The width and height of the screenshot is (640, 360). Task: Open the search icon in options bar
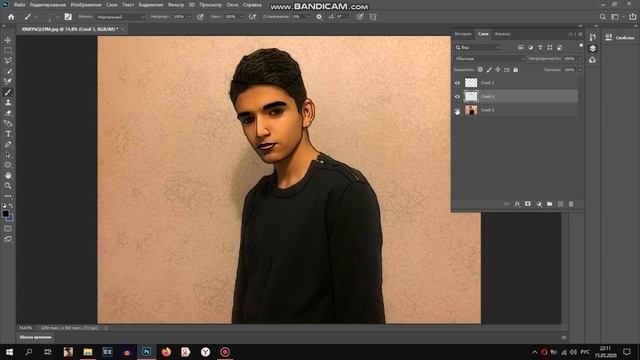coord(603,17)
